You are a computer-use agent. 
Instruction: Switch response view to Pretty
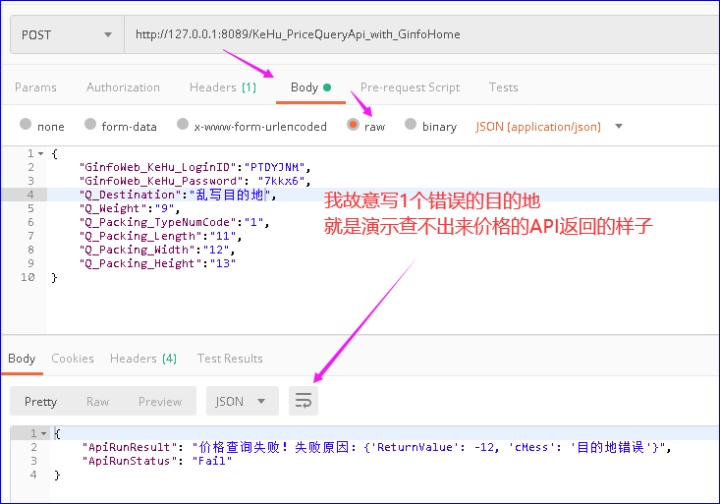click(40, 402)
